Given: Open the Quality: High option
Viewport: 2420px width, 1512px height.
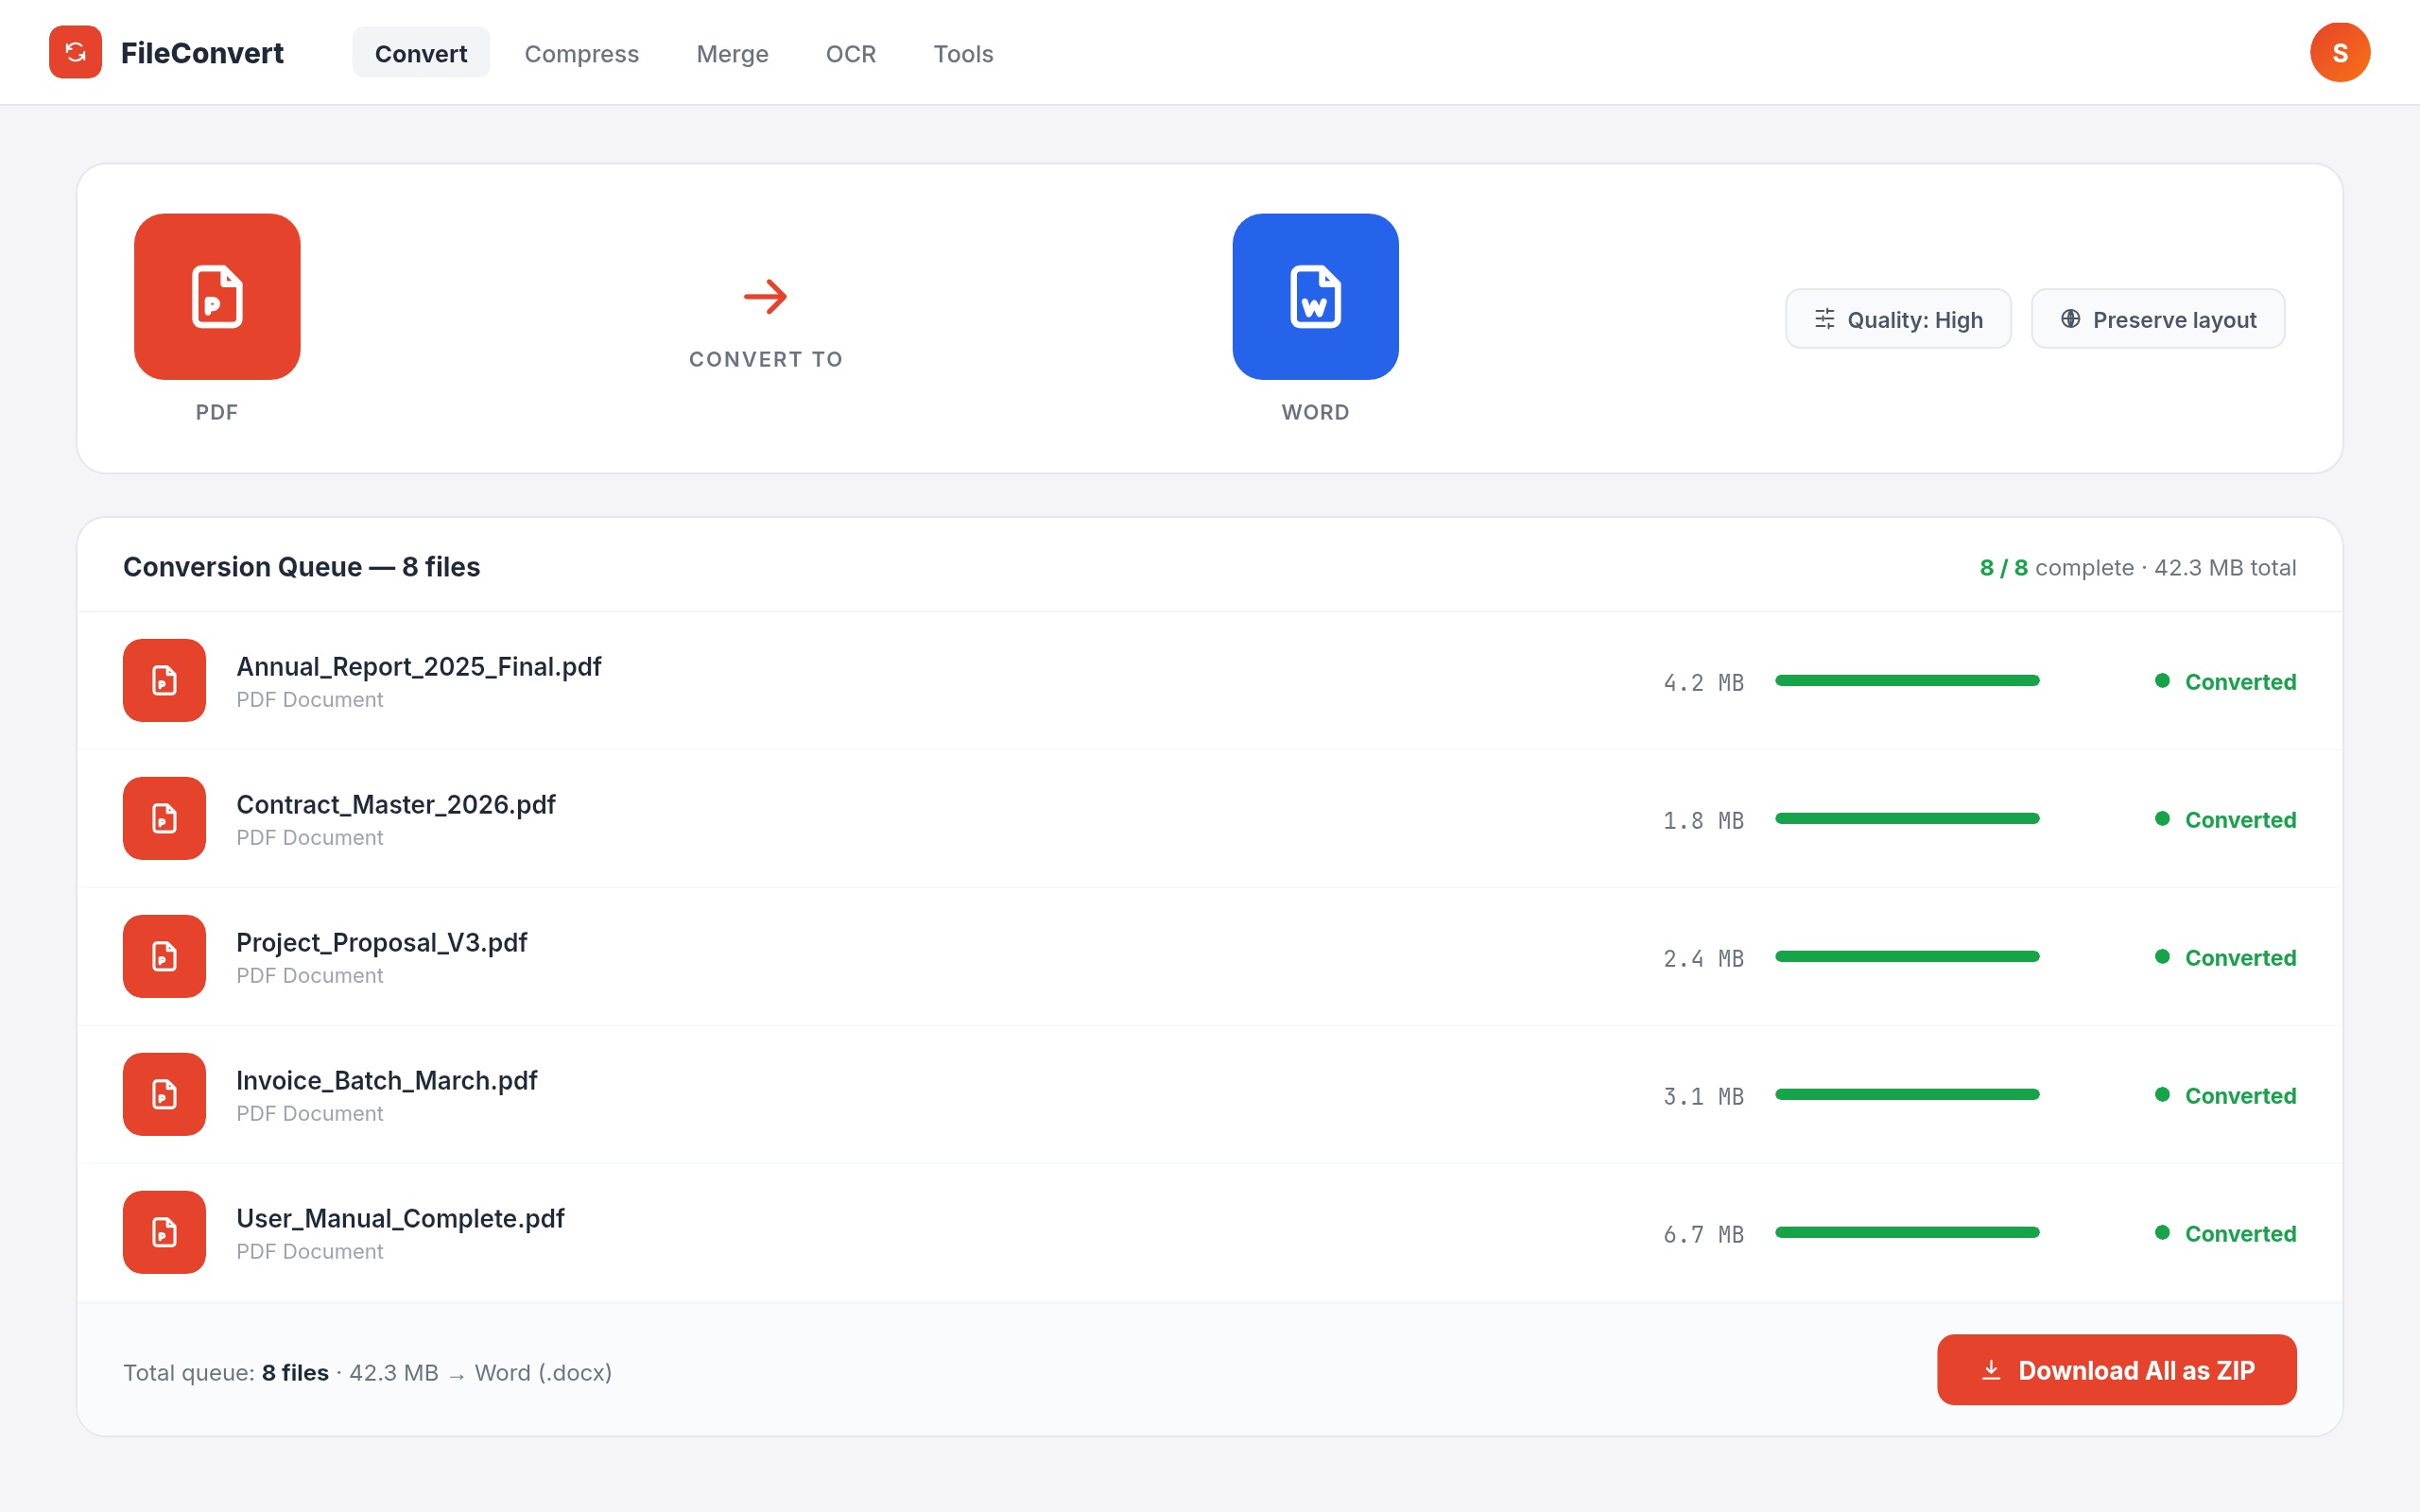Looking at the screenshot, I should click(x=1898, y=319).
